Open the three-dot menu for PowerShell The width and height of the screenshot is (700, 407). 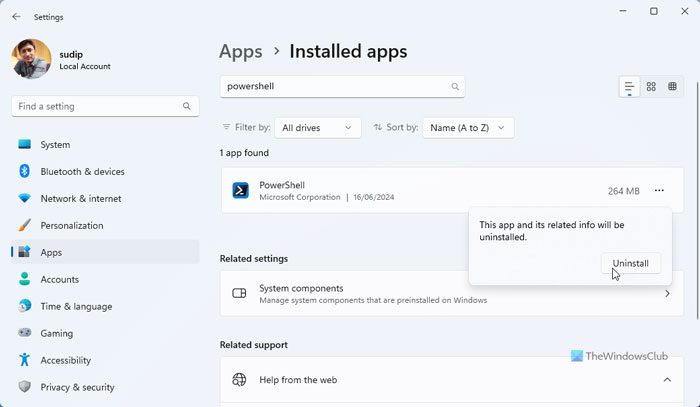tap(659, 191)
